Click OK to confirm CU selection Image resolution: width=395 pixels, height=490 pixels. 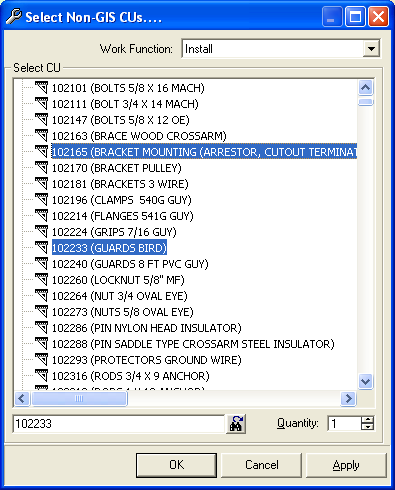[176, 465]
